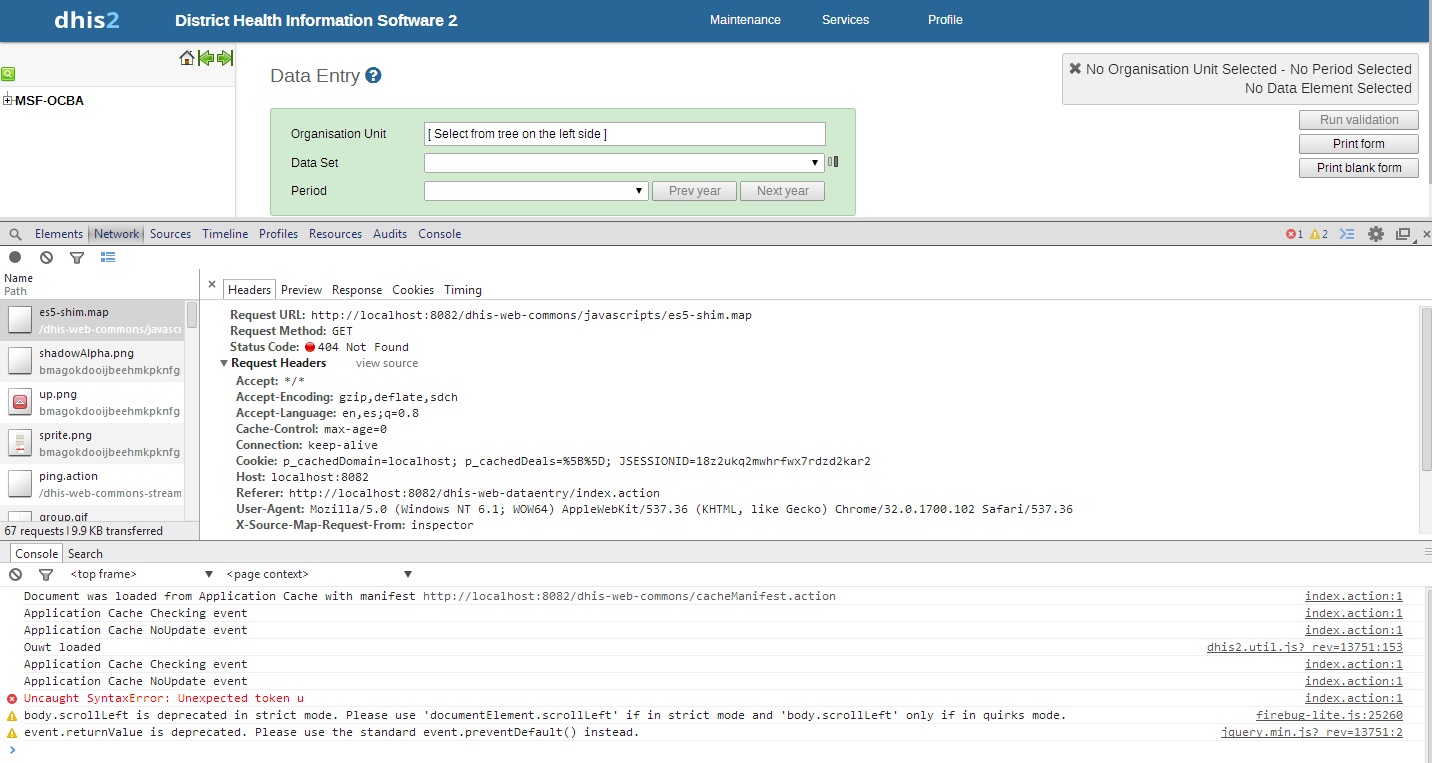
Task: Switch to the Sources tab
Action: coord(170,234)
